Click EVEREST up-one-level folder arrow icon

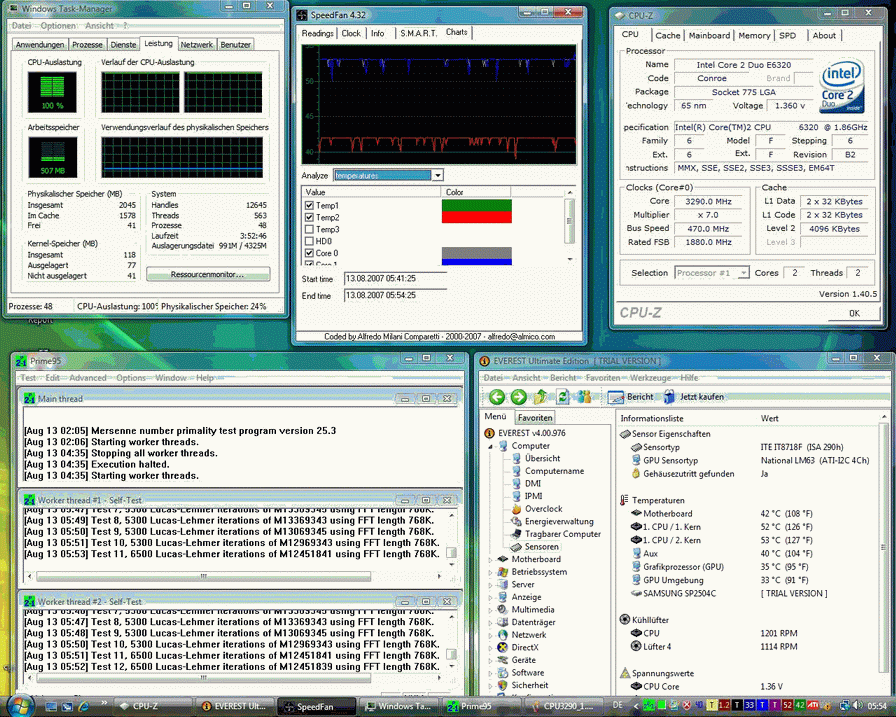(x=541, y=396)
